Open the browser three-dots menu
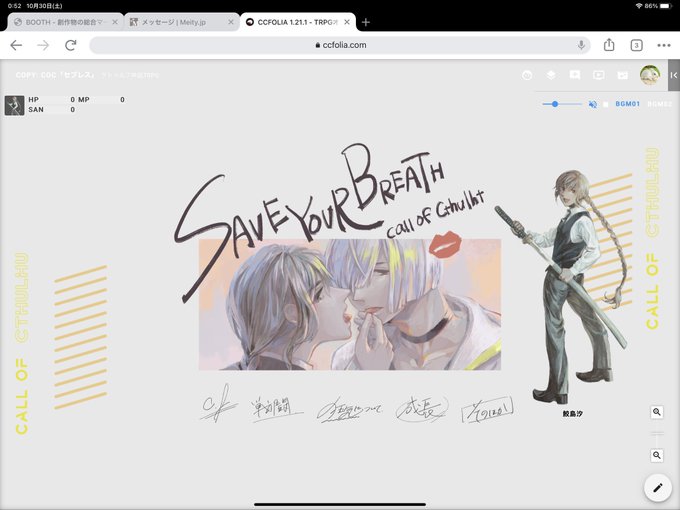680x510 pixels. [x=664, y=45]
